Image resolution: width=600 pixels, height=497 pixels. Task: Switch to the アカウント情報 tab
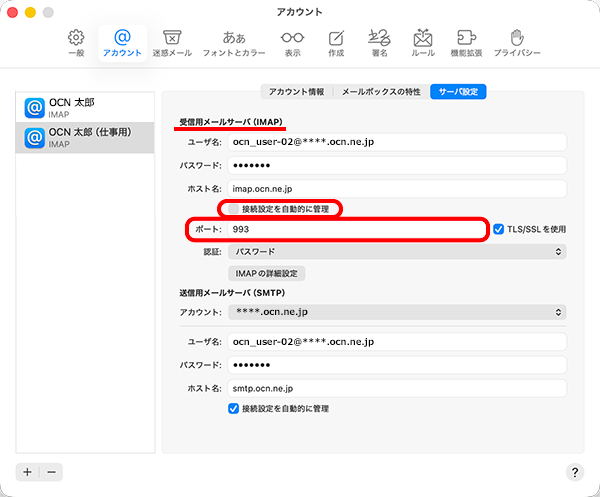tap(296, 91)
